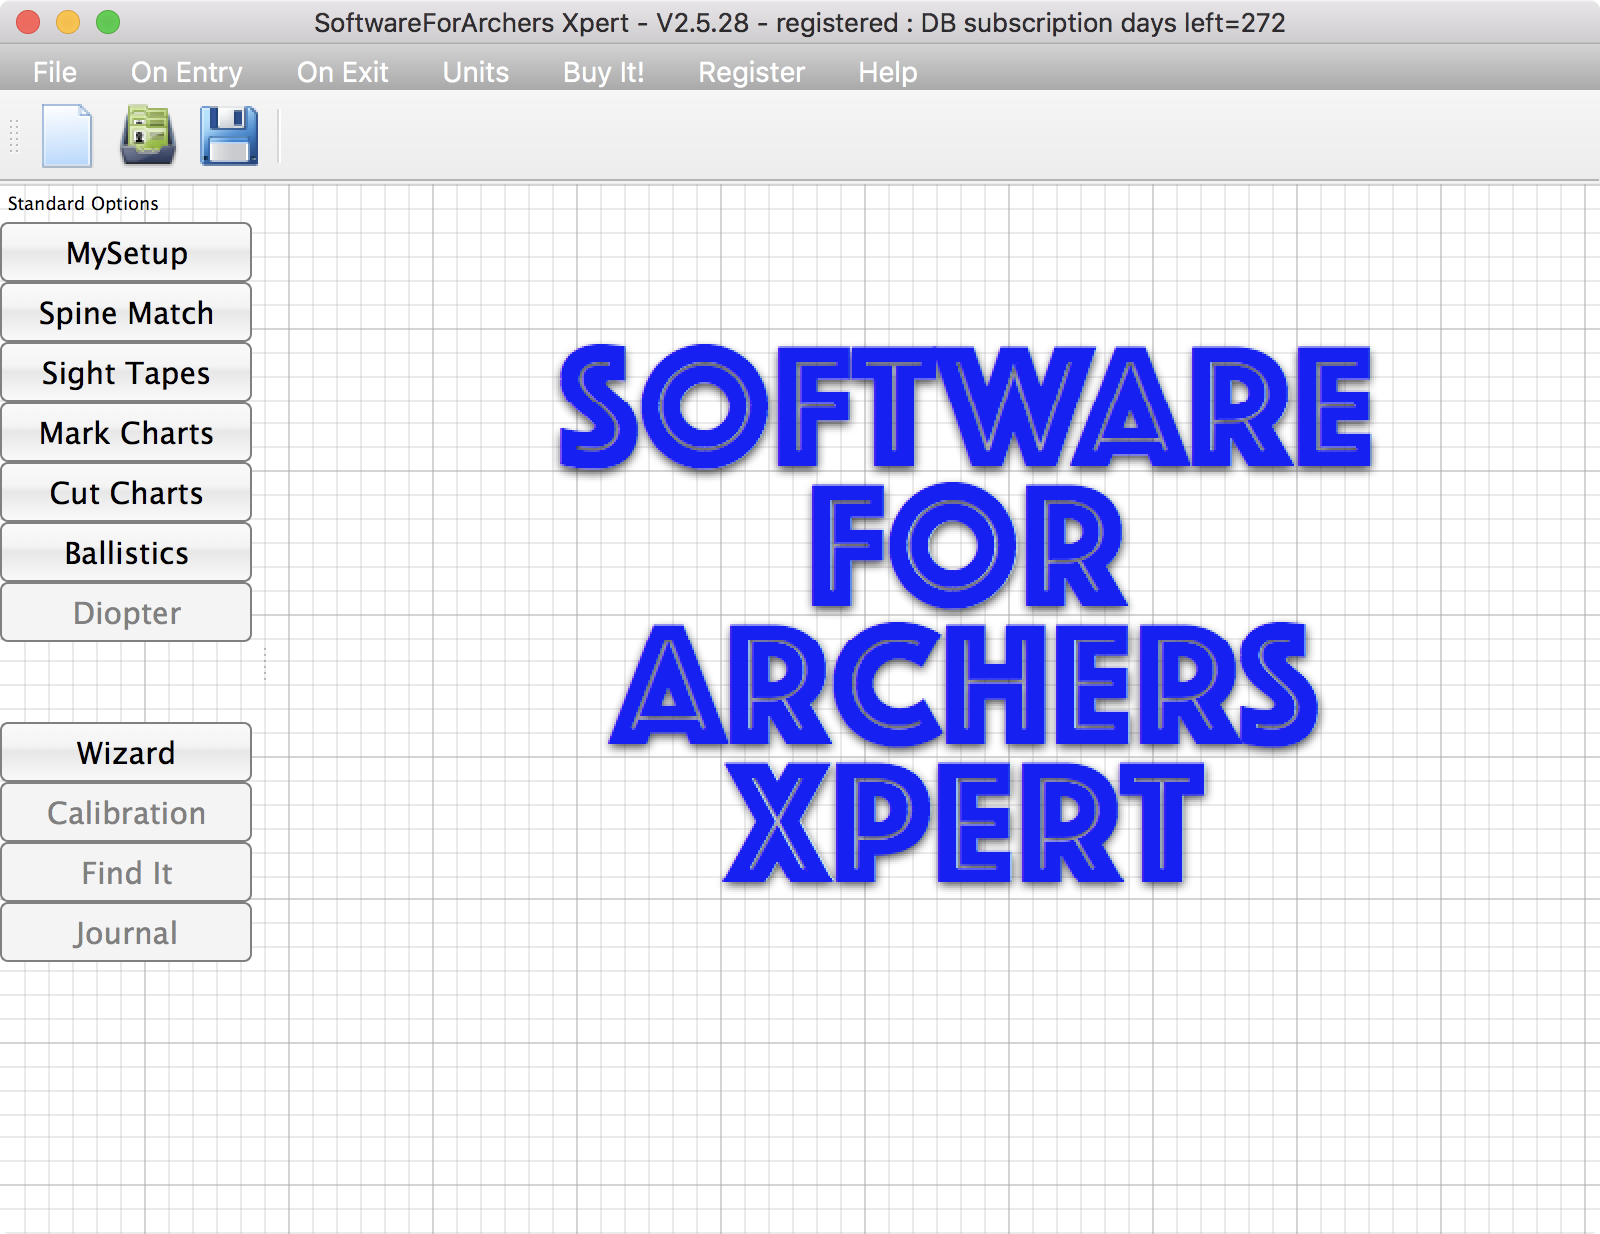Image resolution: width=1600 pixels, height=1234 pixels.
Task: Choose the Cut Charts button
Action: click(126, 492)
